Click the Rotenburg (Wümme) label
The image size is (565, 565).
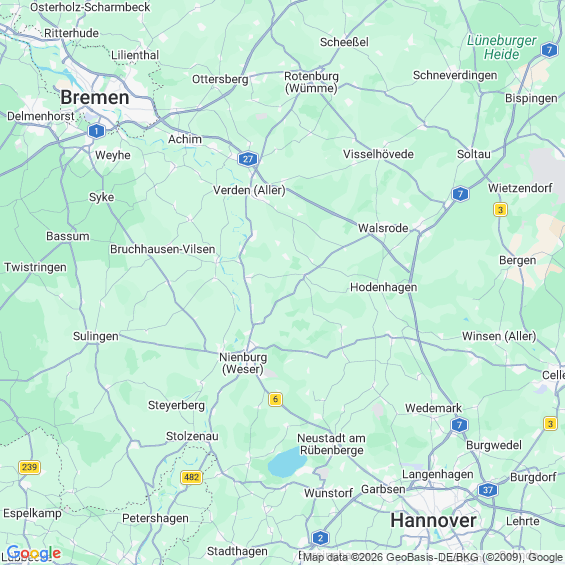pos(311,82)
